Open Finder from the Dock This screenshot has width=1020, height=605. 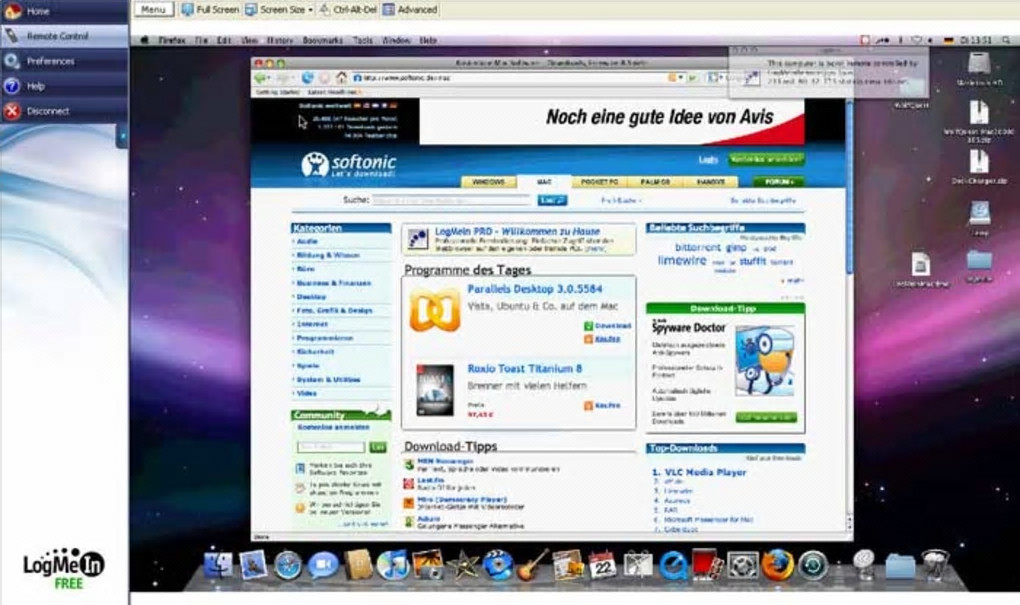tap(219, 565)
